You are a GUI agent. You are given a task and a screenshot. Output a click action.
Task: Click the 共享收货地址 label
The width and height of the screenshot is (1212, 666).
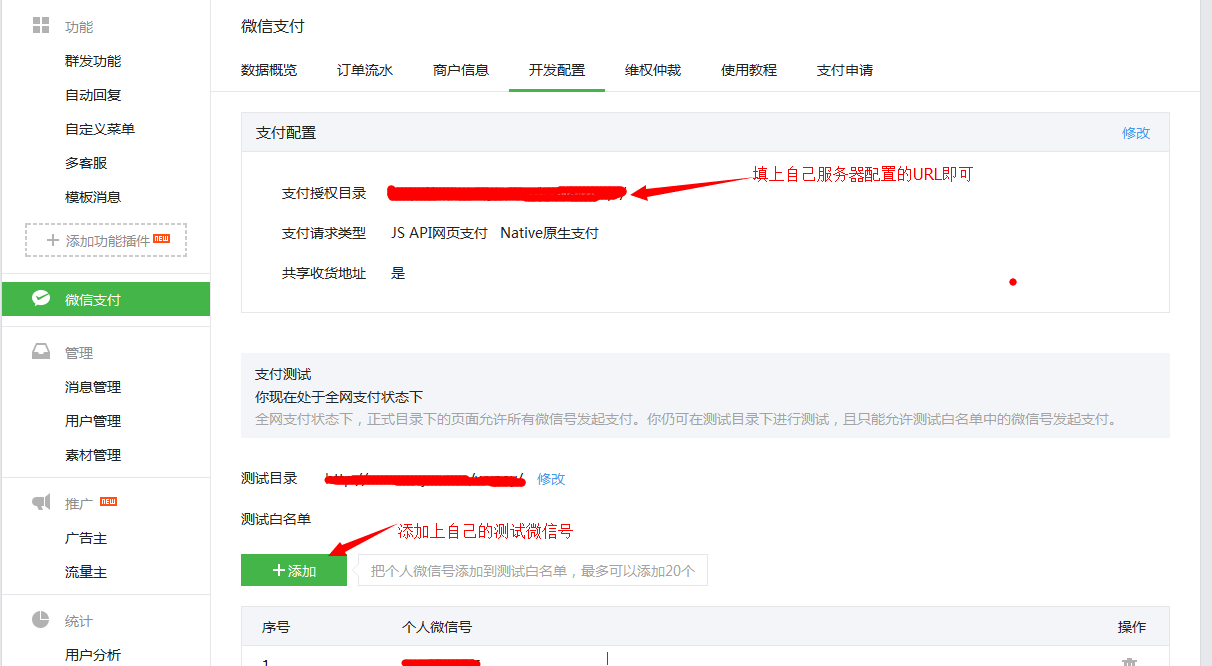point(324,273)
